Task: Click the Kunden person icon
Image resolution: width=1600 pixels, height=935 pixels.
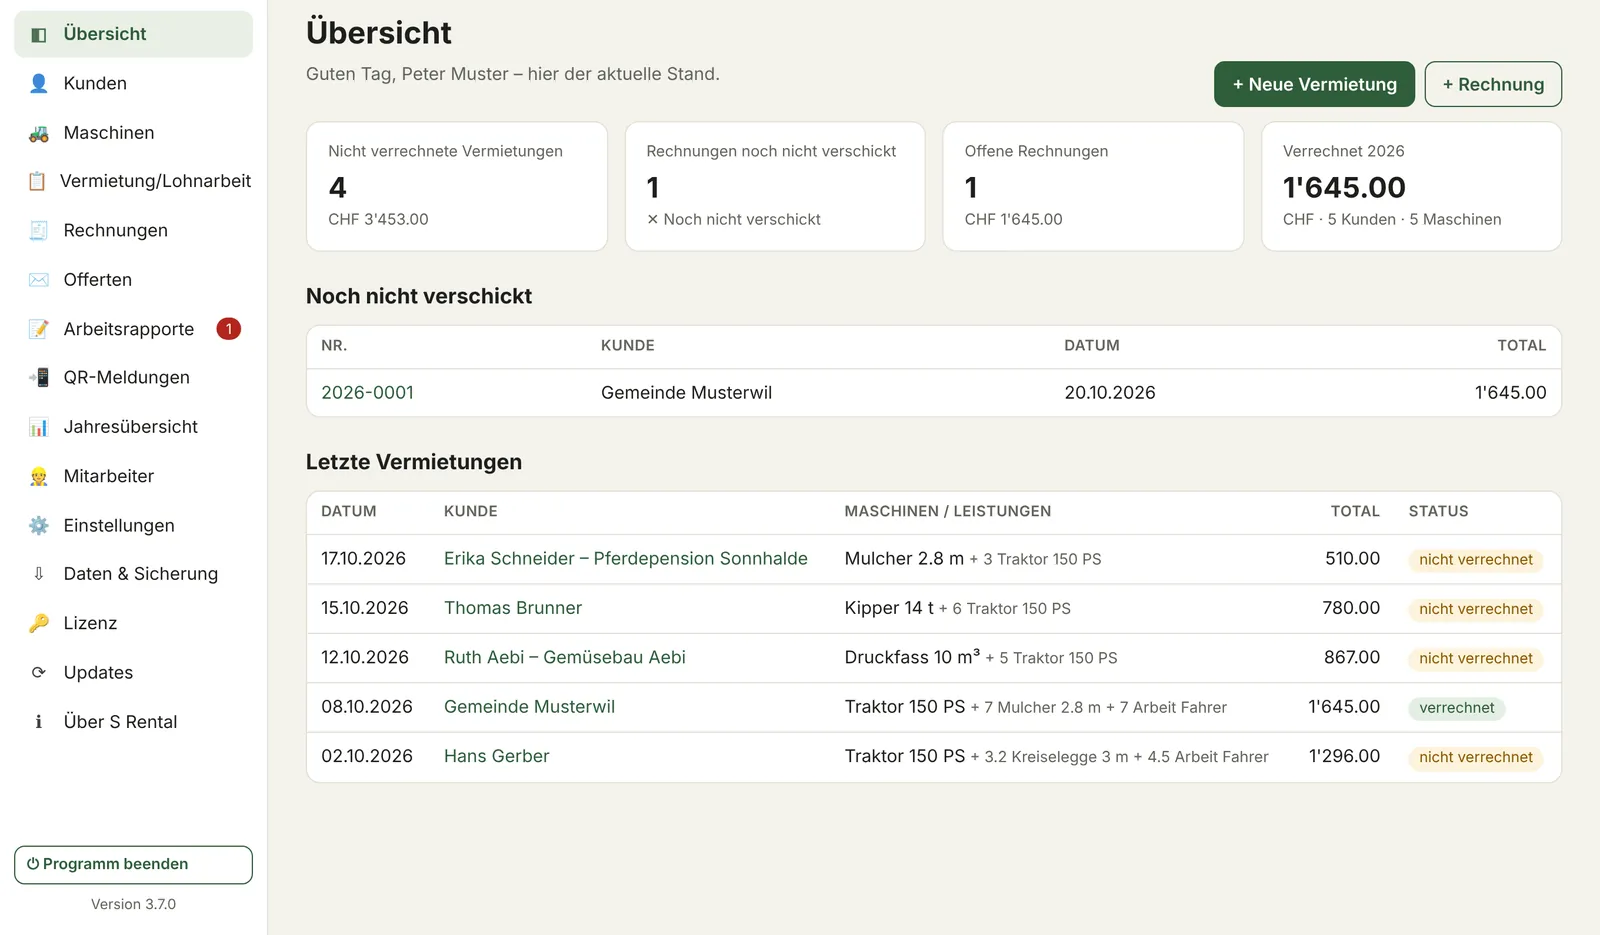Action: (38, 84)
